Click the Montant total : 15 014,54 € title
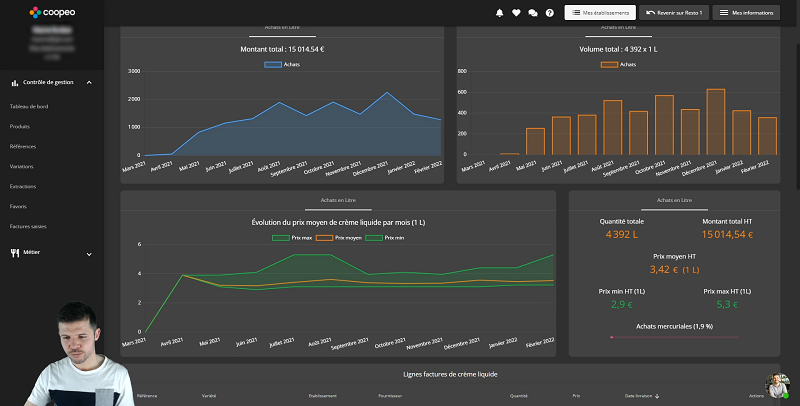This screenshot has height=406, width=800. point(282,49)
